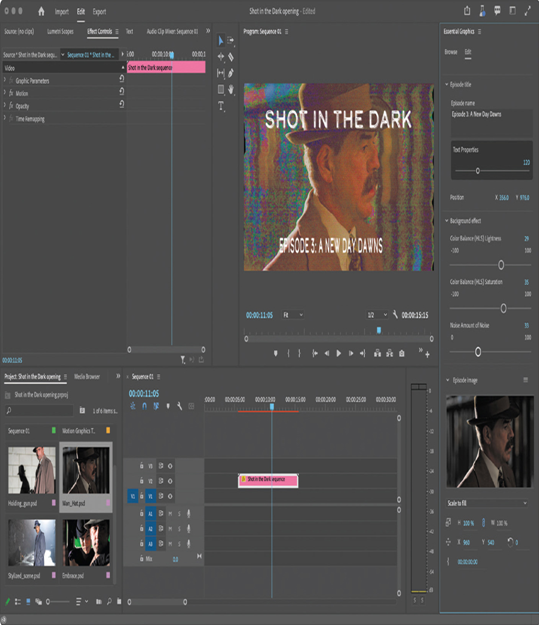539x625 pixels.
Task: Reset the Motion effect
Action: [x=122, y=91]
